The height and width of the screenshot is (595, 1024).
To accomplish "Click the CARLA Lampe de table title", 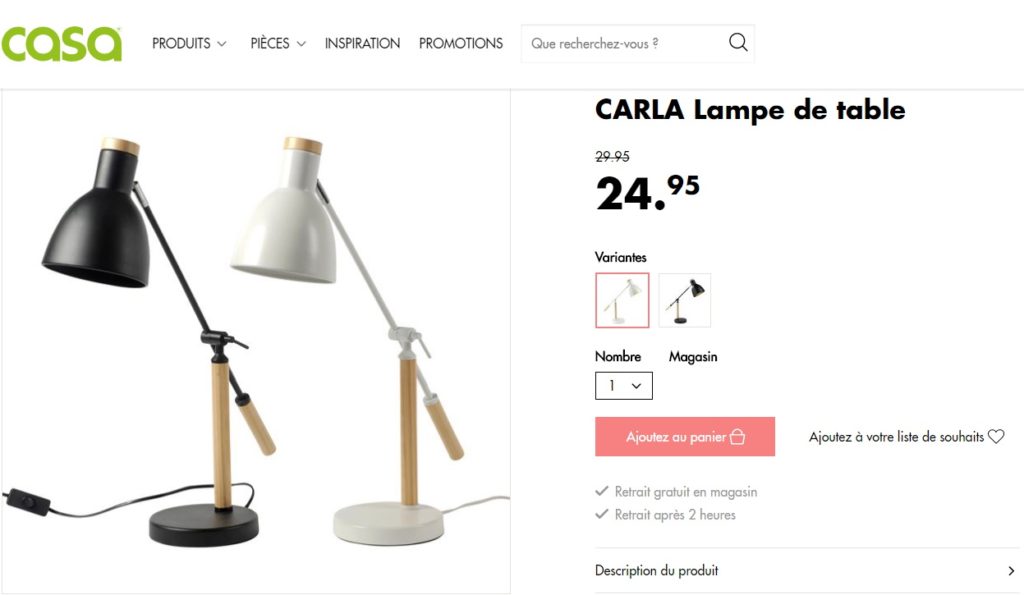I will (x=750, y=110).
